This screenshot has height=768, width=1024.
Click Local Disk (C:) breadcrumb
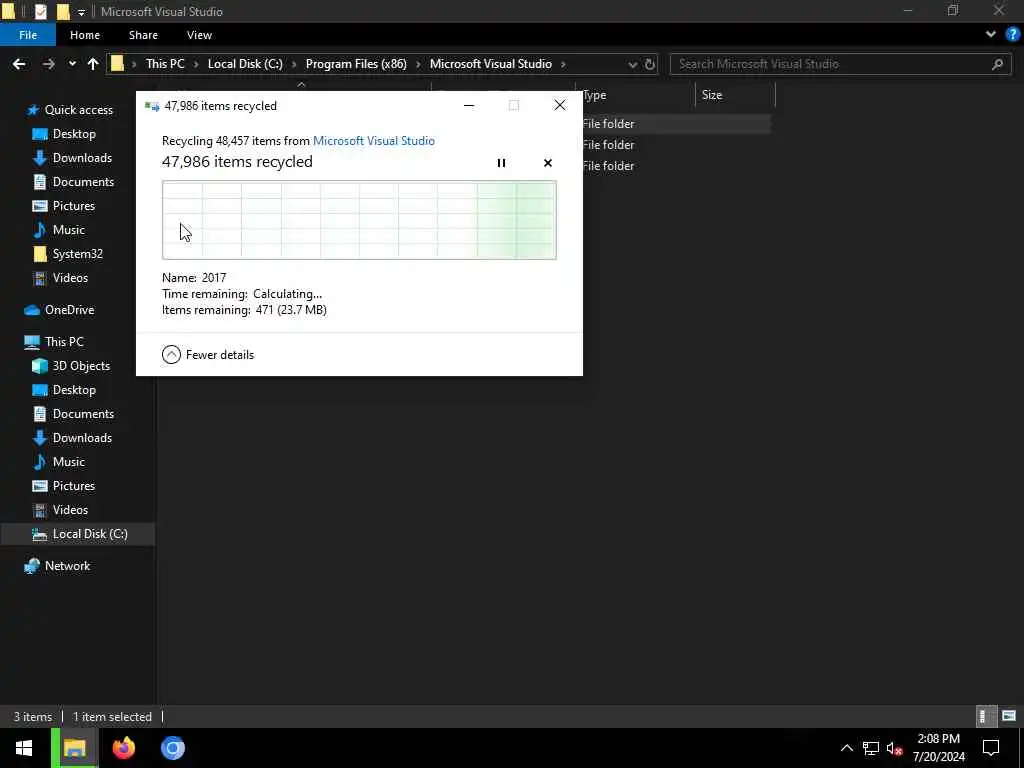pyautogui.click(x=245, y=64)
